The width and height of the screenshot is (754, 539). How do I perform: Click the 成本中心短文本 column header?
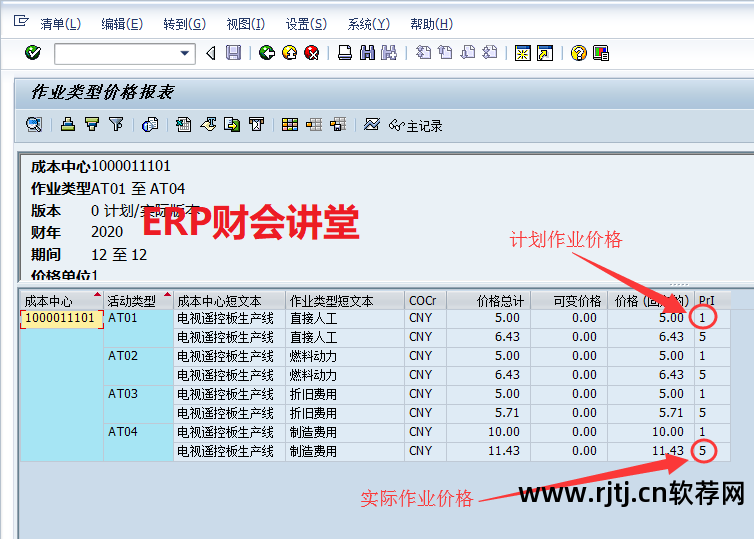click(x=229, y=301)
